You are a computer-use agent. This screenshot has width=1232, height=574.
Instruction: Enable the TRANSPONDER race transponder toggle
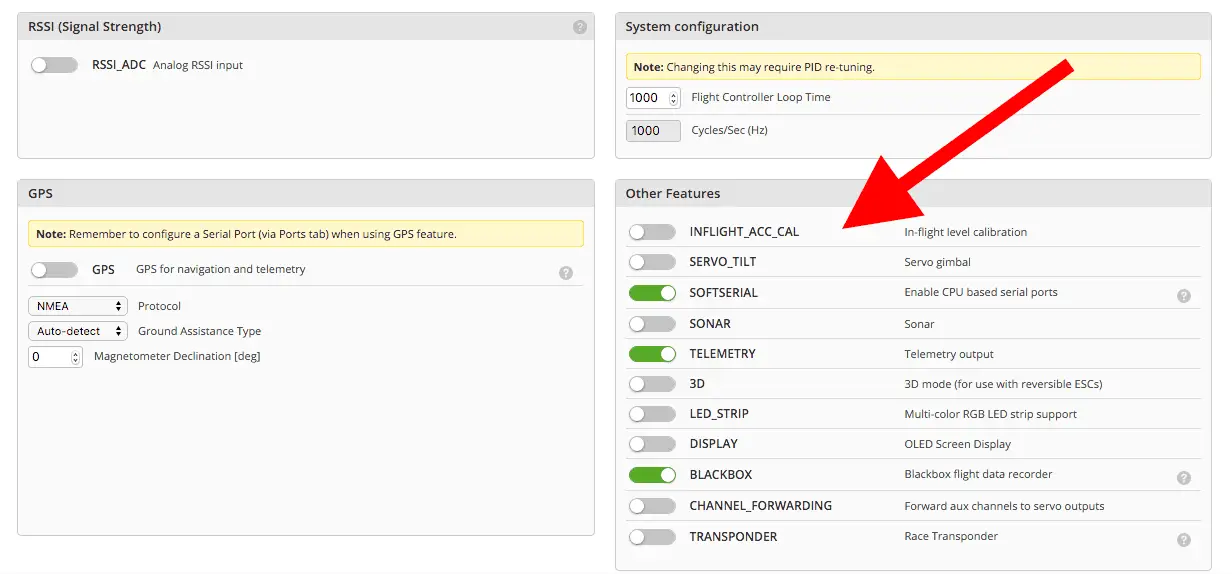click(652, 537)
